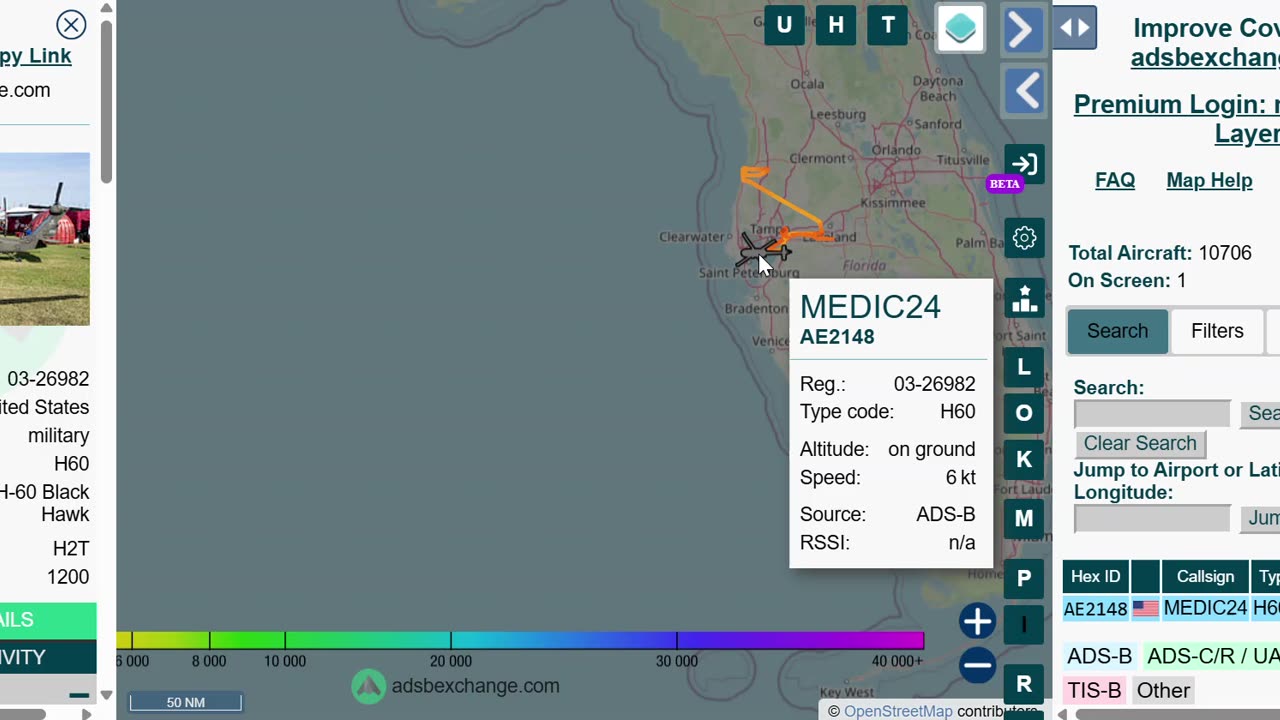Image resolution: width=1280 pixels, height=720 pixels.
Task: Expand sidebar with double-arrow button
Action: click(x=1075, y=27)
